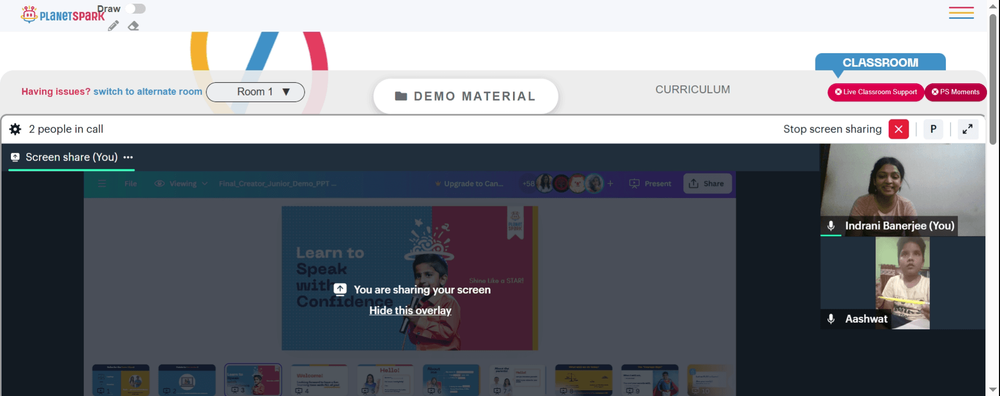Screen dimensions: 1000x396
Task: Open the Room 1 dropdown
Action: click(x=255, y=92)
